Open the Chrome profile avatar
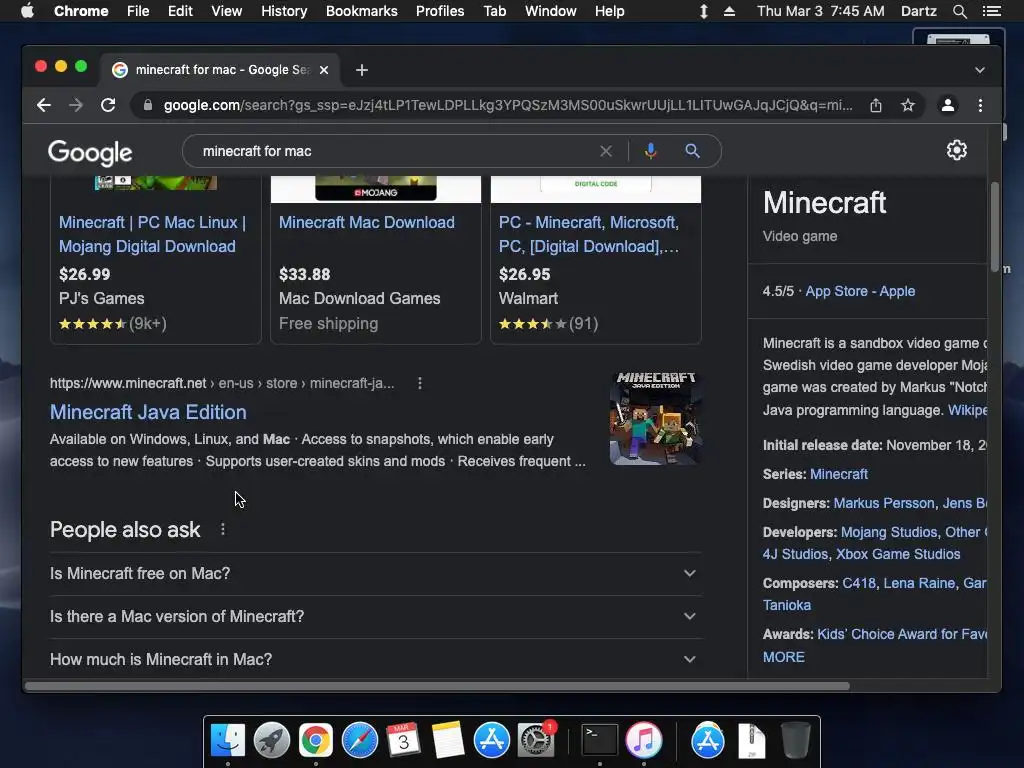 948,105
